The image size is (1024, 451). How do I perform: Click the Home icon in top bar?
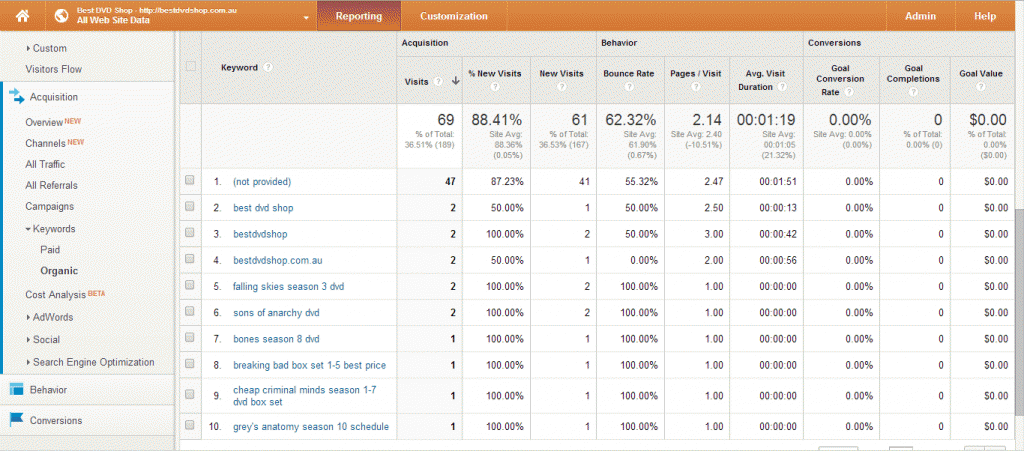pyautogui.click(x=22, y=16)
